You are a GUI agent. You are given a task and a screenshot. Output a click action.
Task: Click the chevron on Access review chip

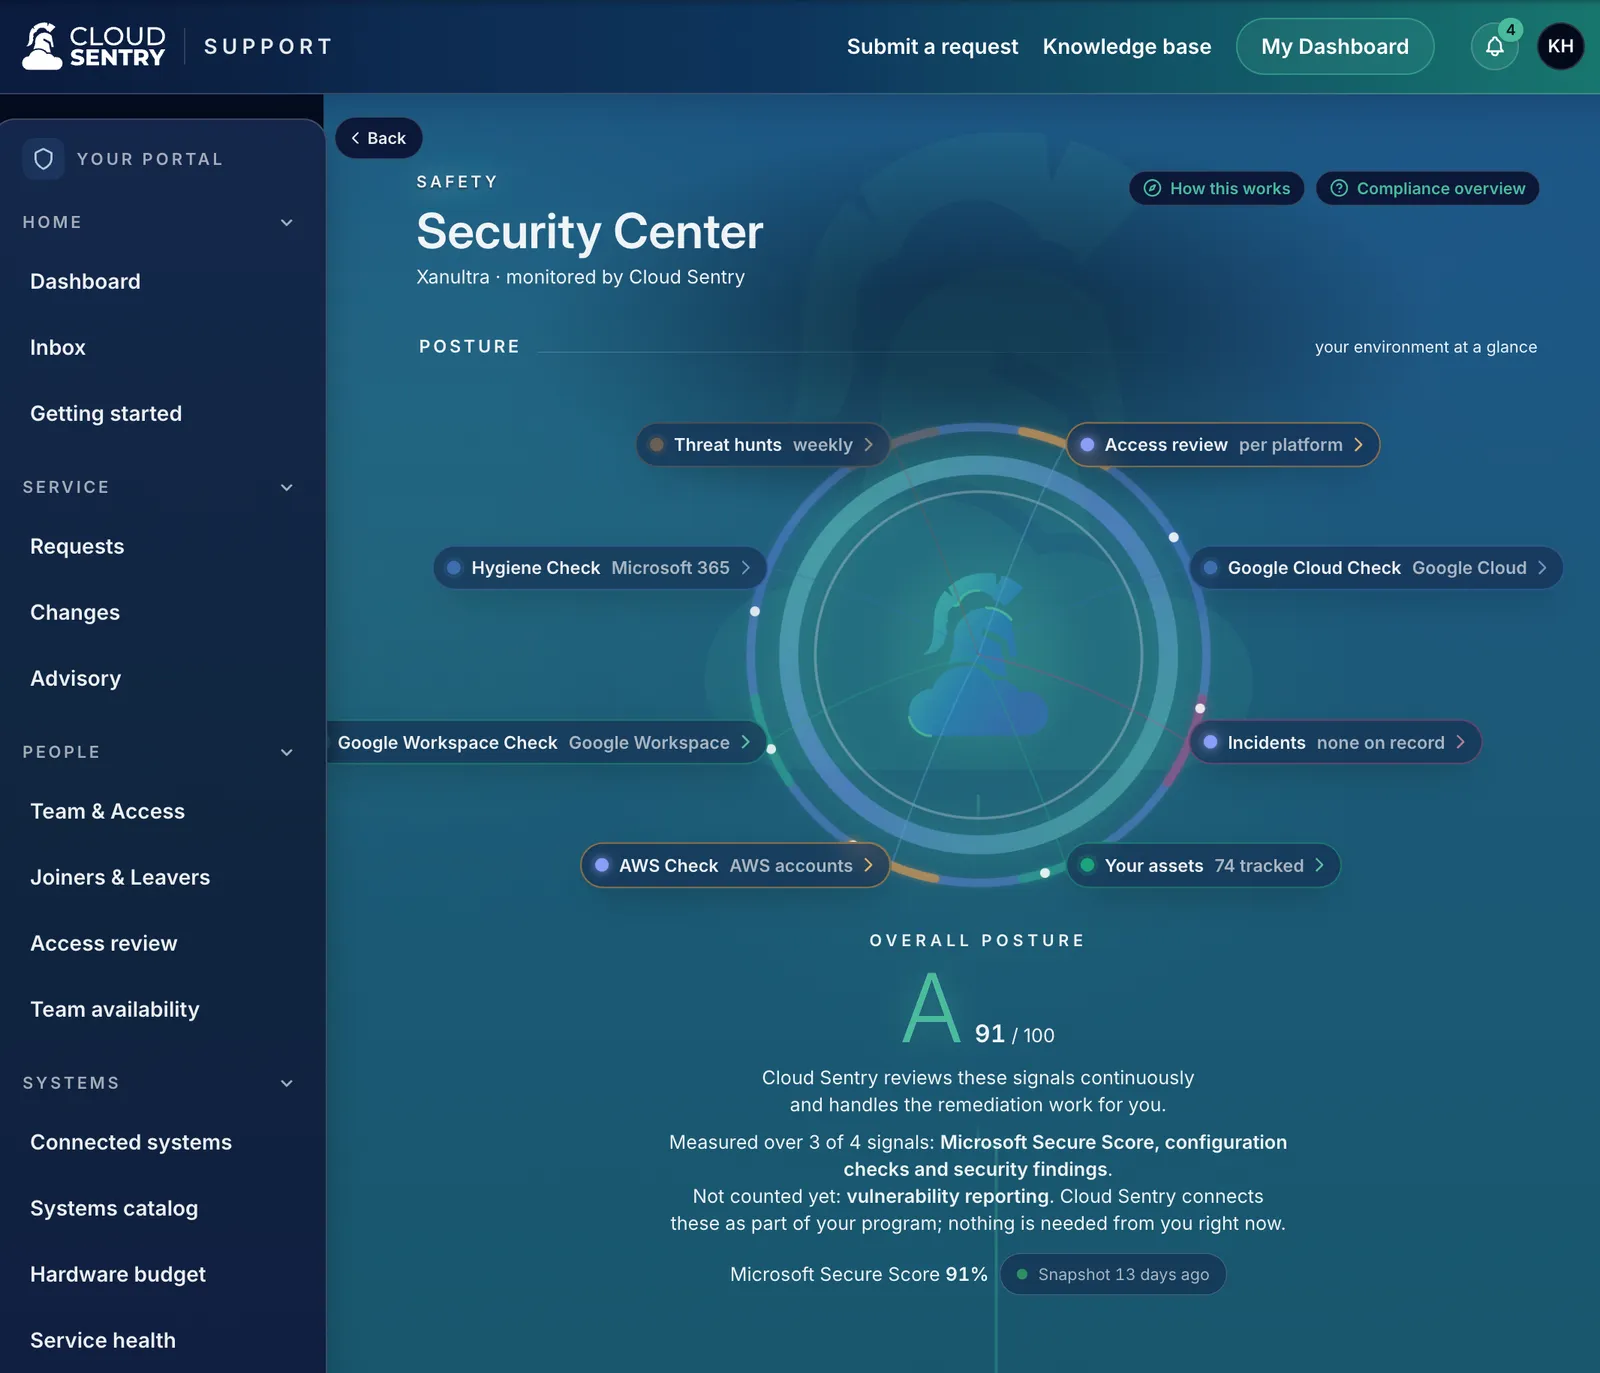click(x=1358, y=445)
